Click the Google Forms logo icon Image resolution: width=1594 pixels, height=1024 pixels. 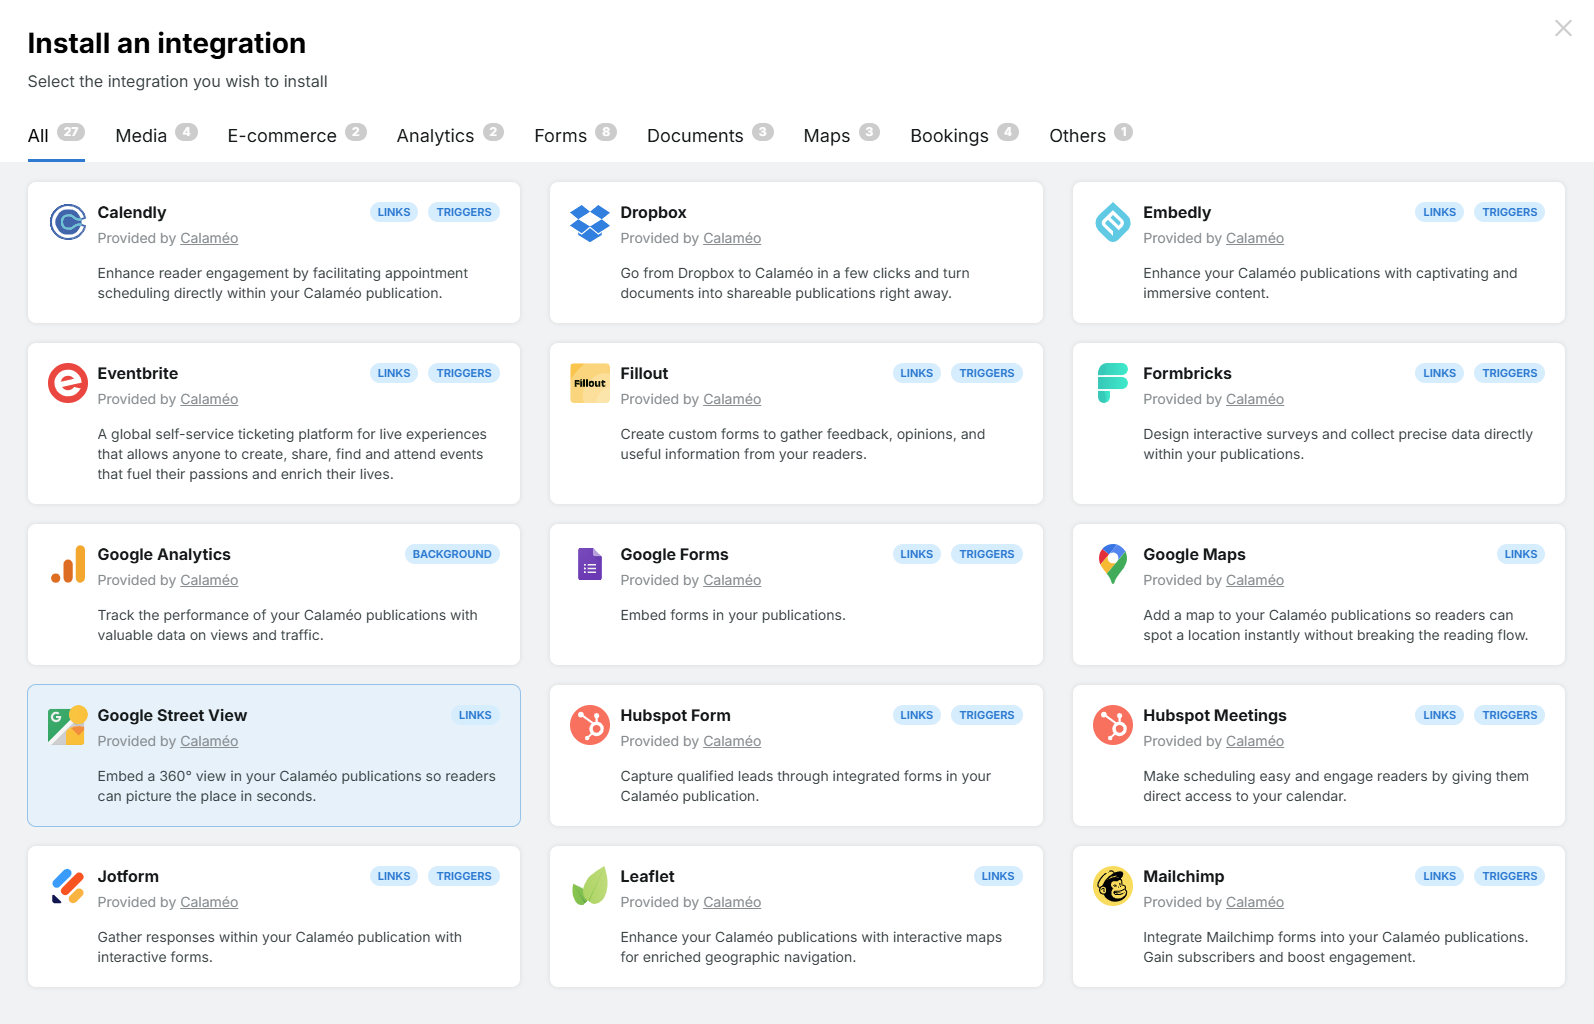tap(590, 564)
